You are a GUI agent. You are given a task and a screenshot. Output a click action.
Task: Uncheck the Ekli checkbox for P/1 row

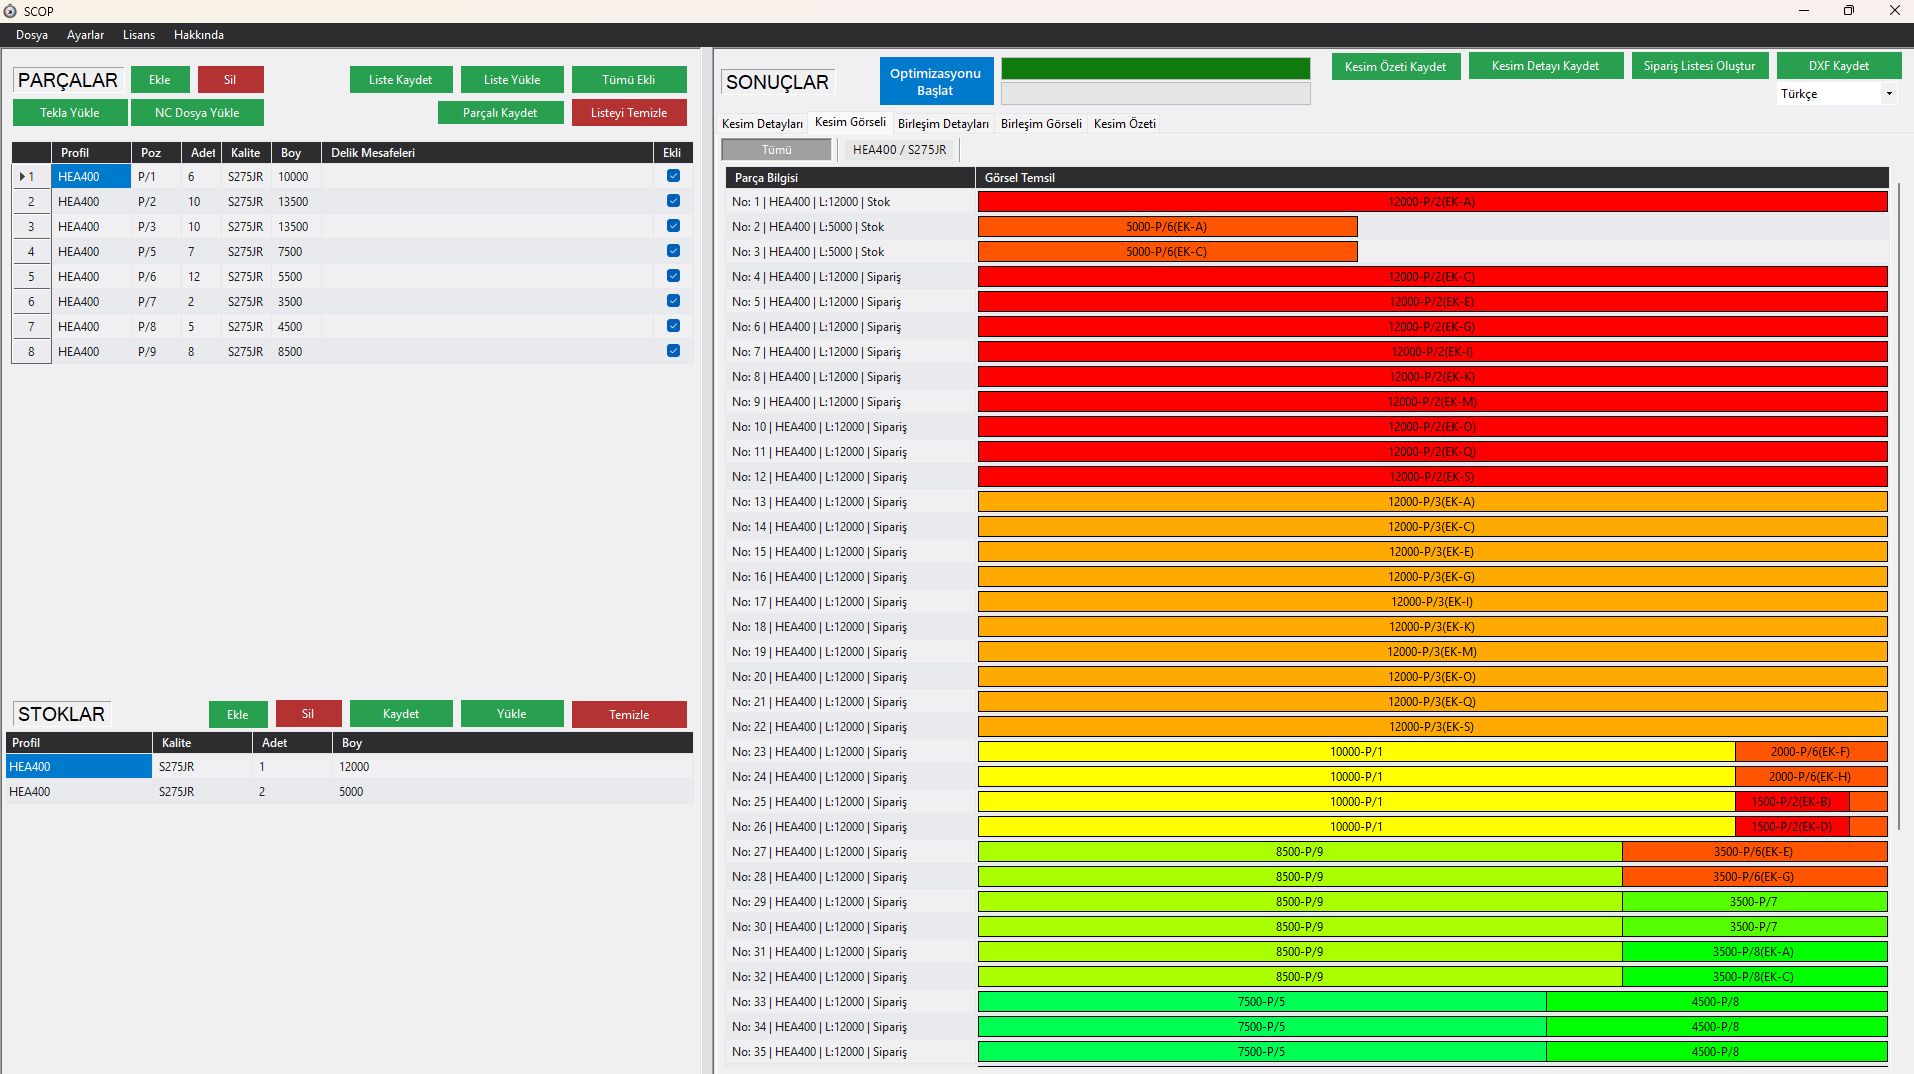(673, 176)
